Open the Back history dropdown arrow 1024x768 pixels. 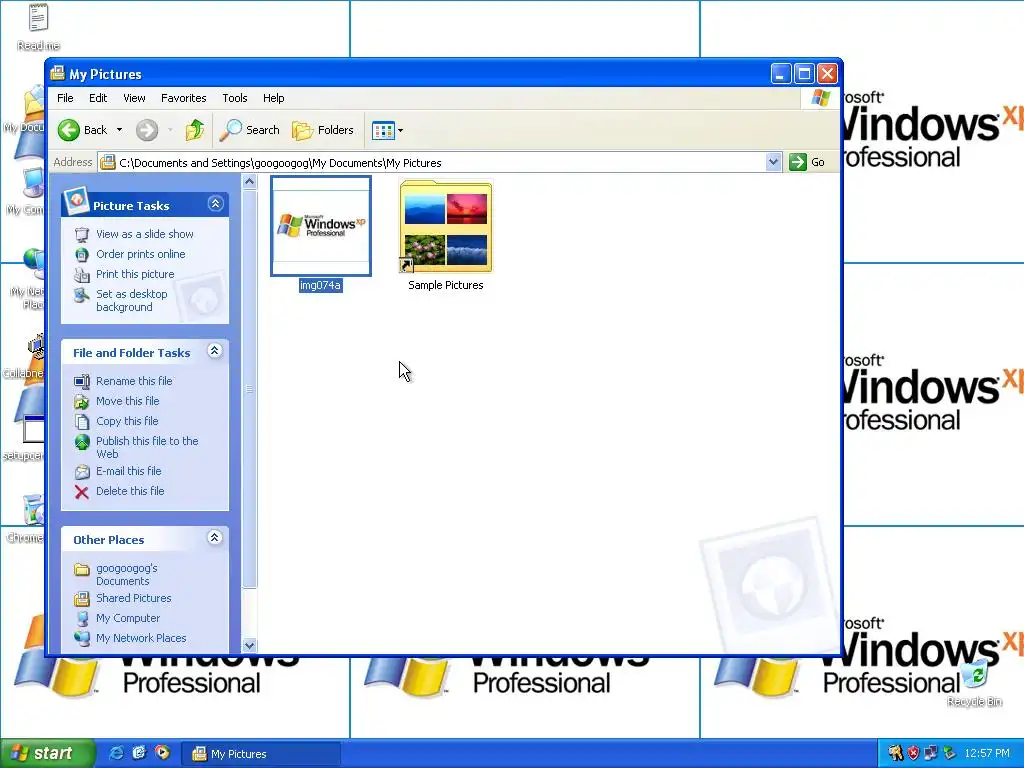pos(120,130)
